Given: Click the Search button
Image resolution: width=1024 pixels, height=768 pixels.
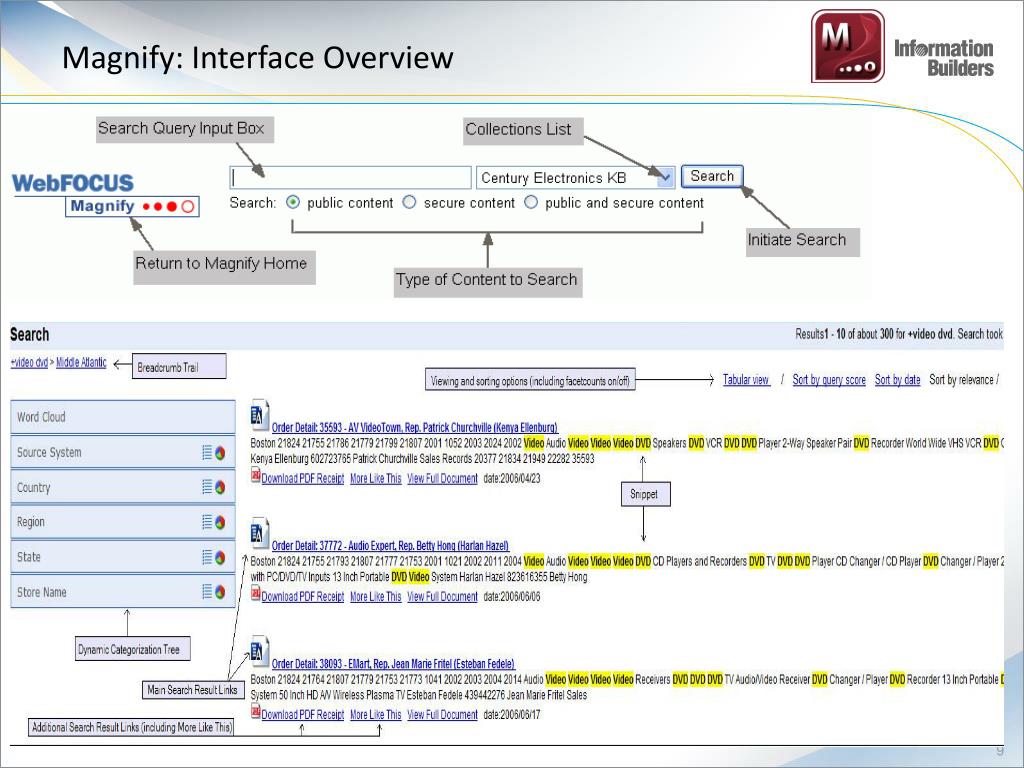Looking at the screenshot, I should [x=712, y=176].
